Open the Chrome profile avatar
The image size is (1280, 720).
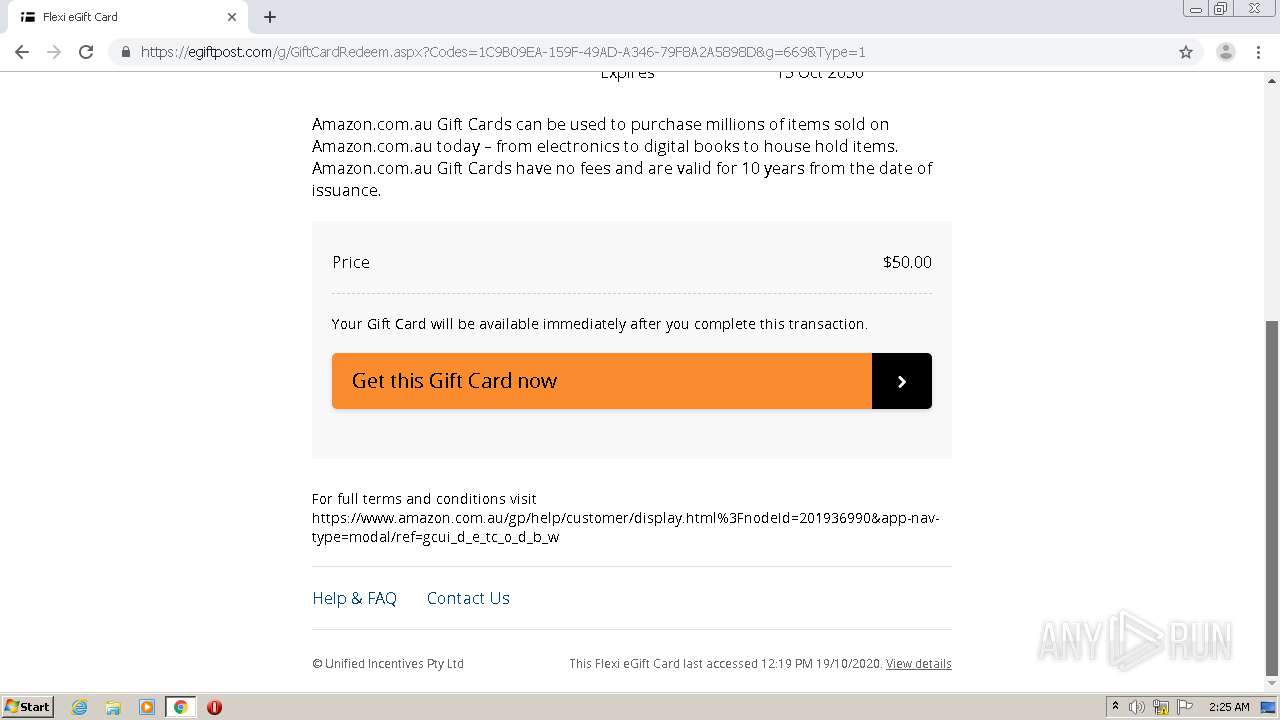click(x=1225, y=52)
